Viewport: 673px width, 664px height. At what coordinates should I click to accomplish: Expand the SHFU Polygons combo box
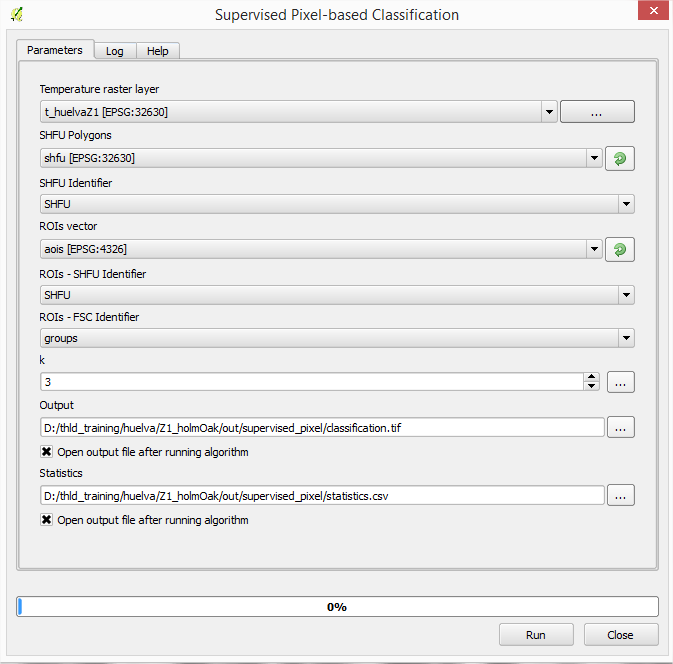click(594, 158)
